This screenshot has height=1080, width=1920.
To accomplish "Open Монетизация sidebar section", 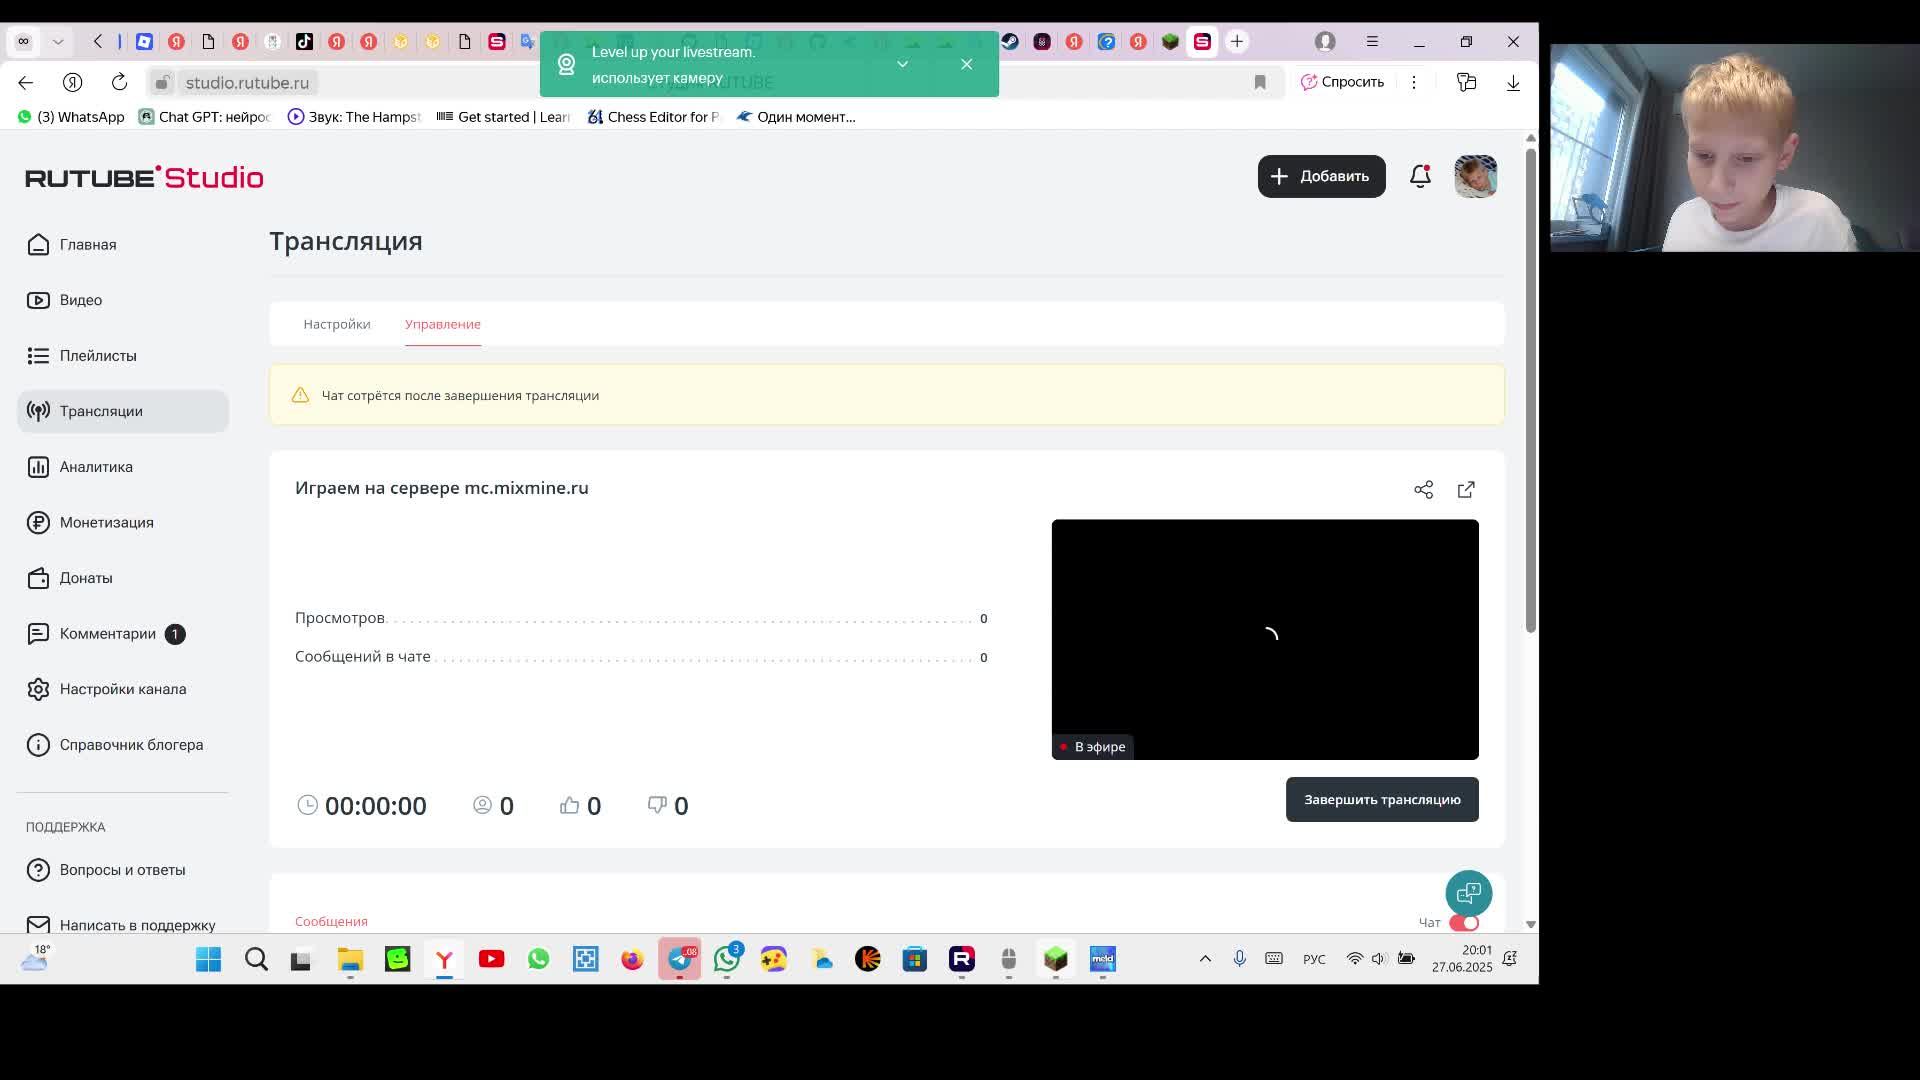I will point(106,522).
